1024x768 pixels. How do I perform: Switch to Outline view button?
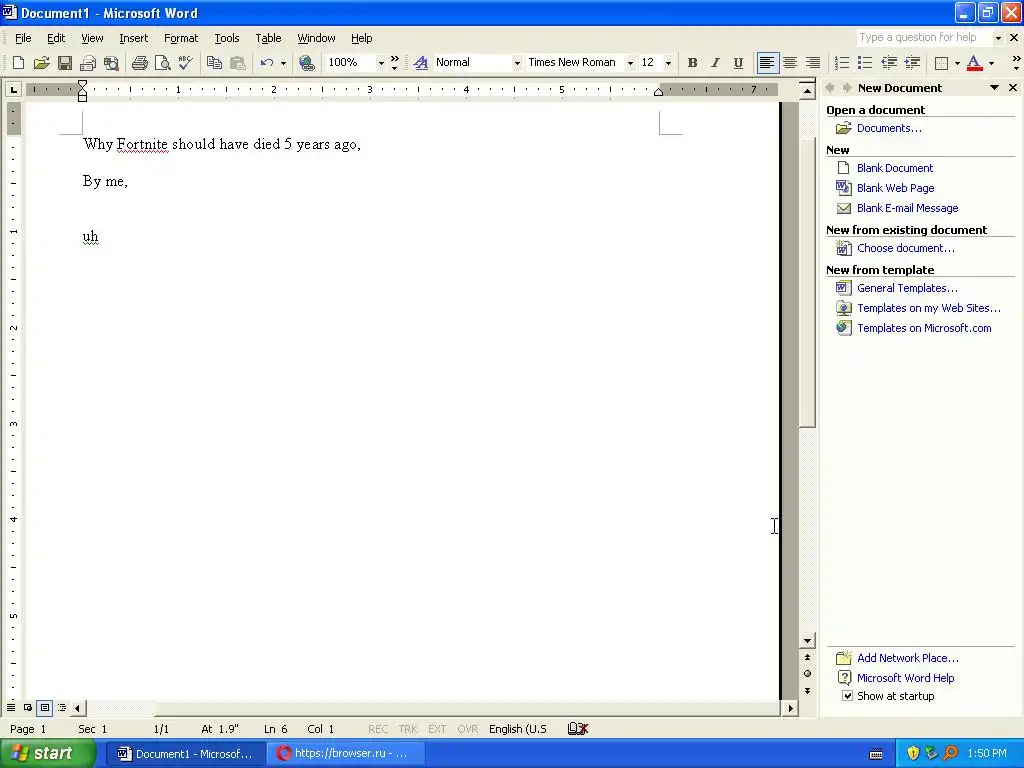(x=61, y=707)
